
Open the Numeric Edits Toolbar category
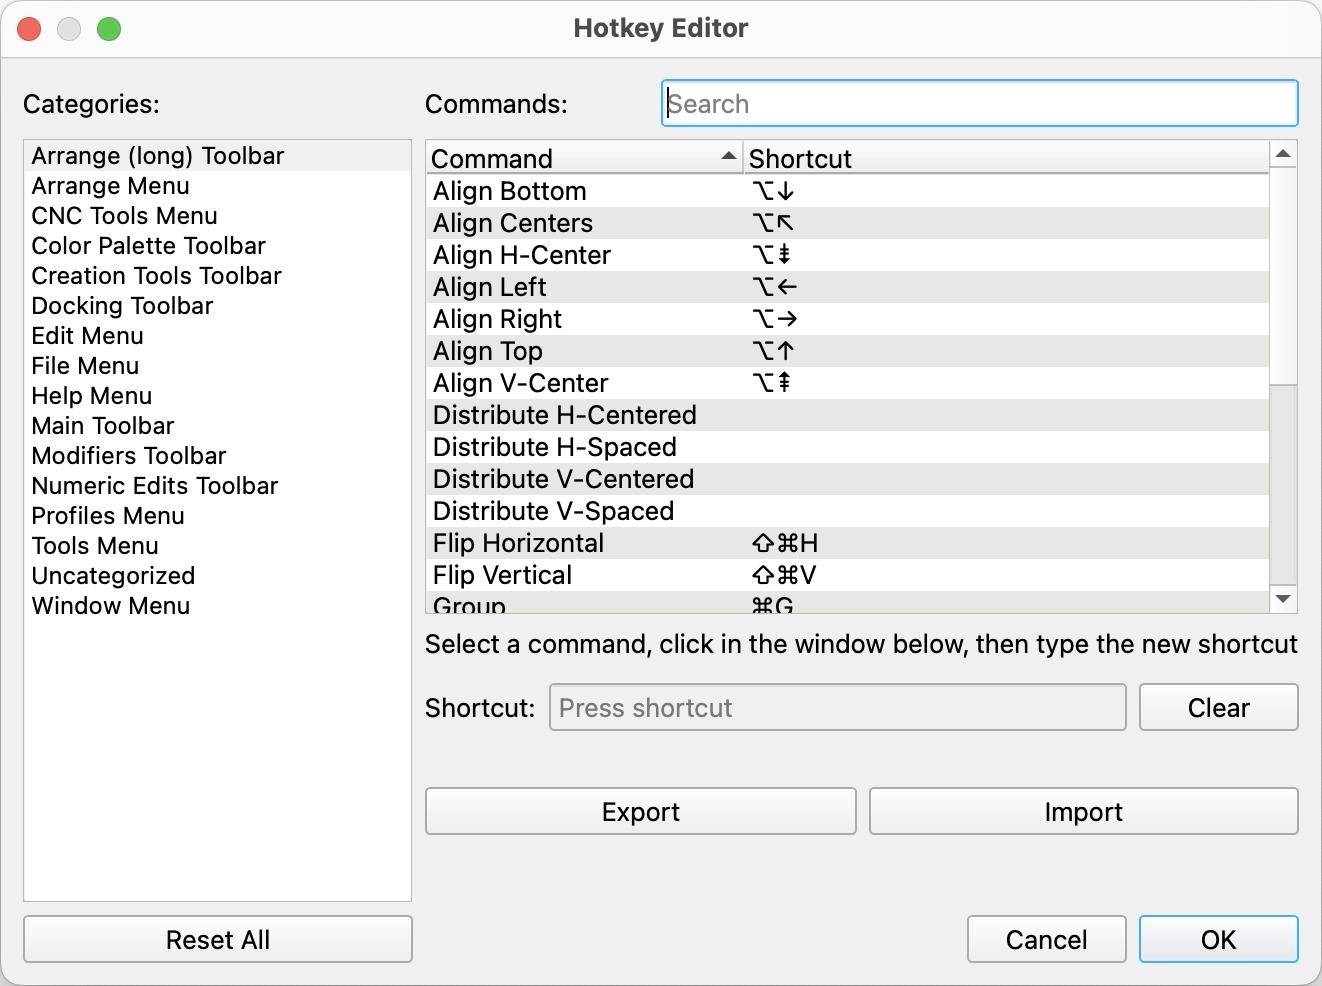[154, 486]
